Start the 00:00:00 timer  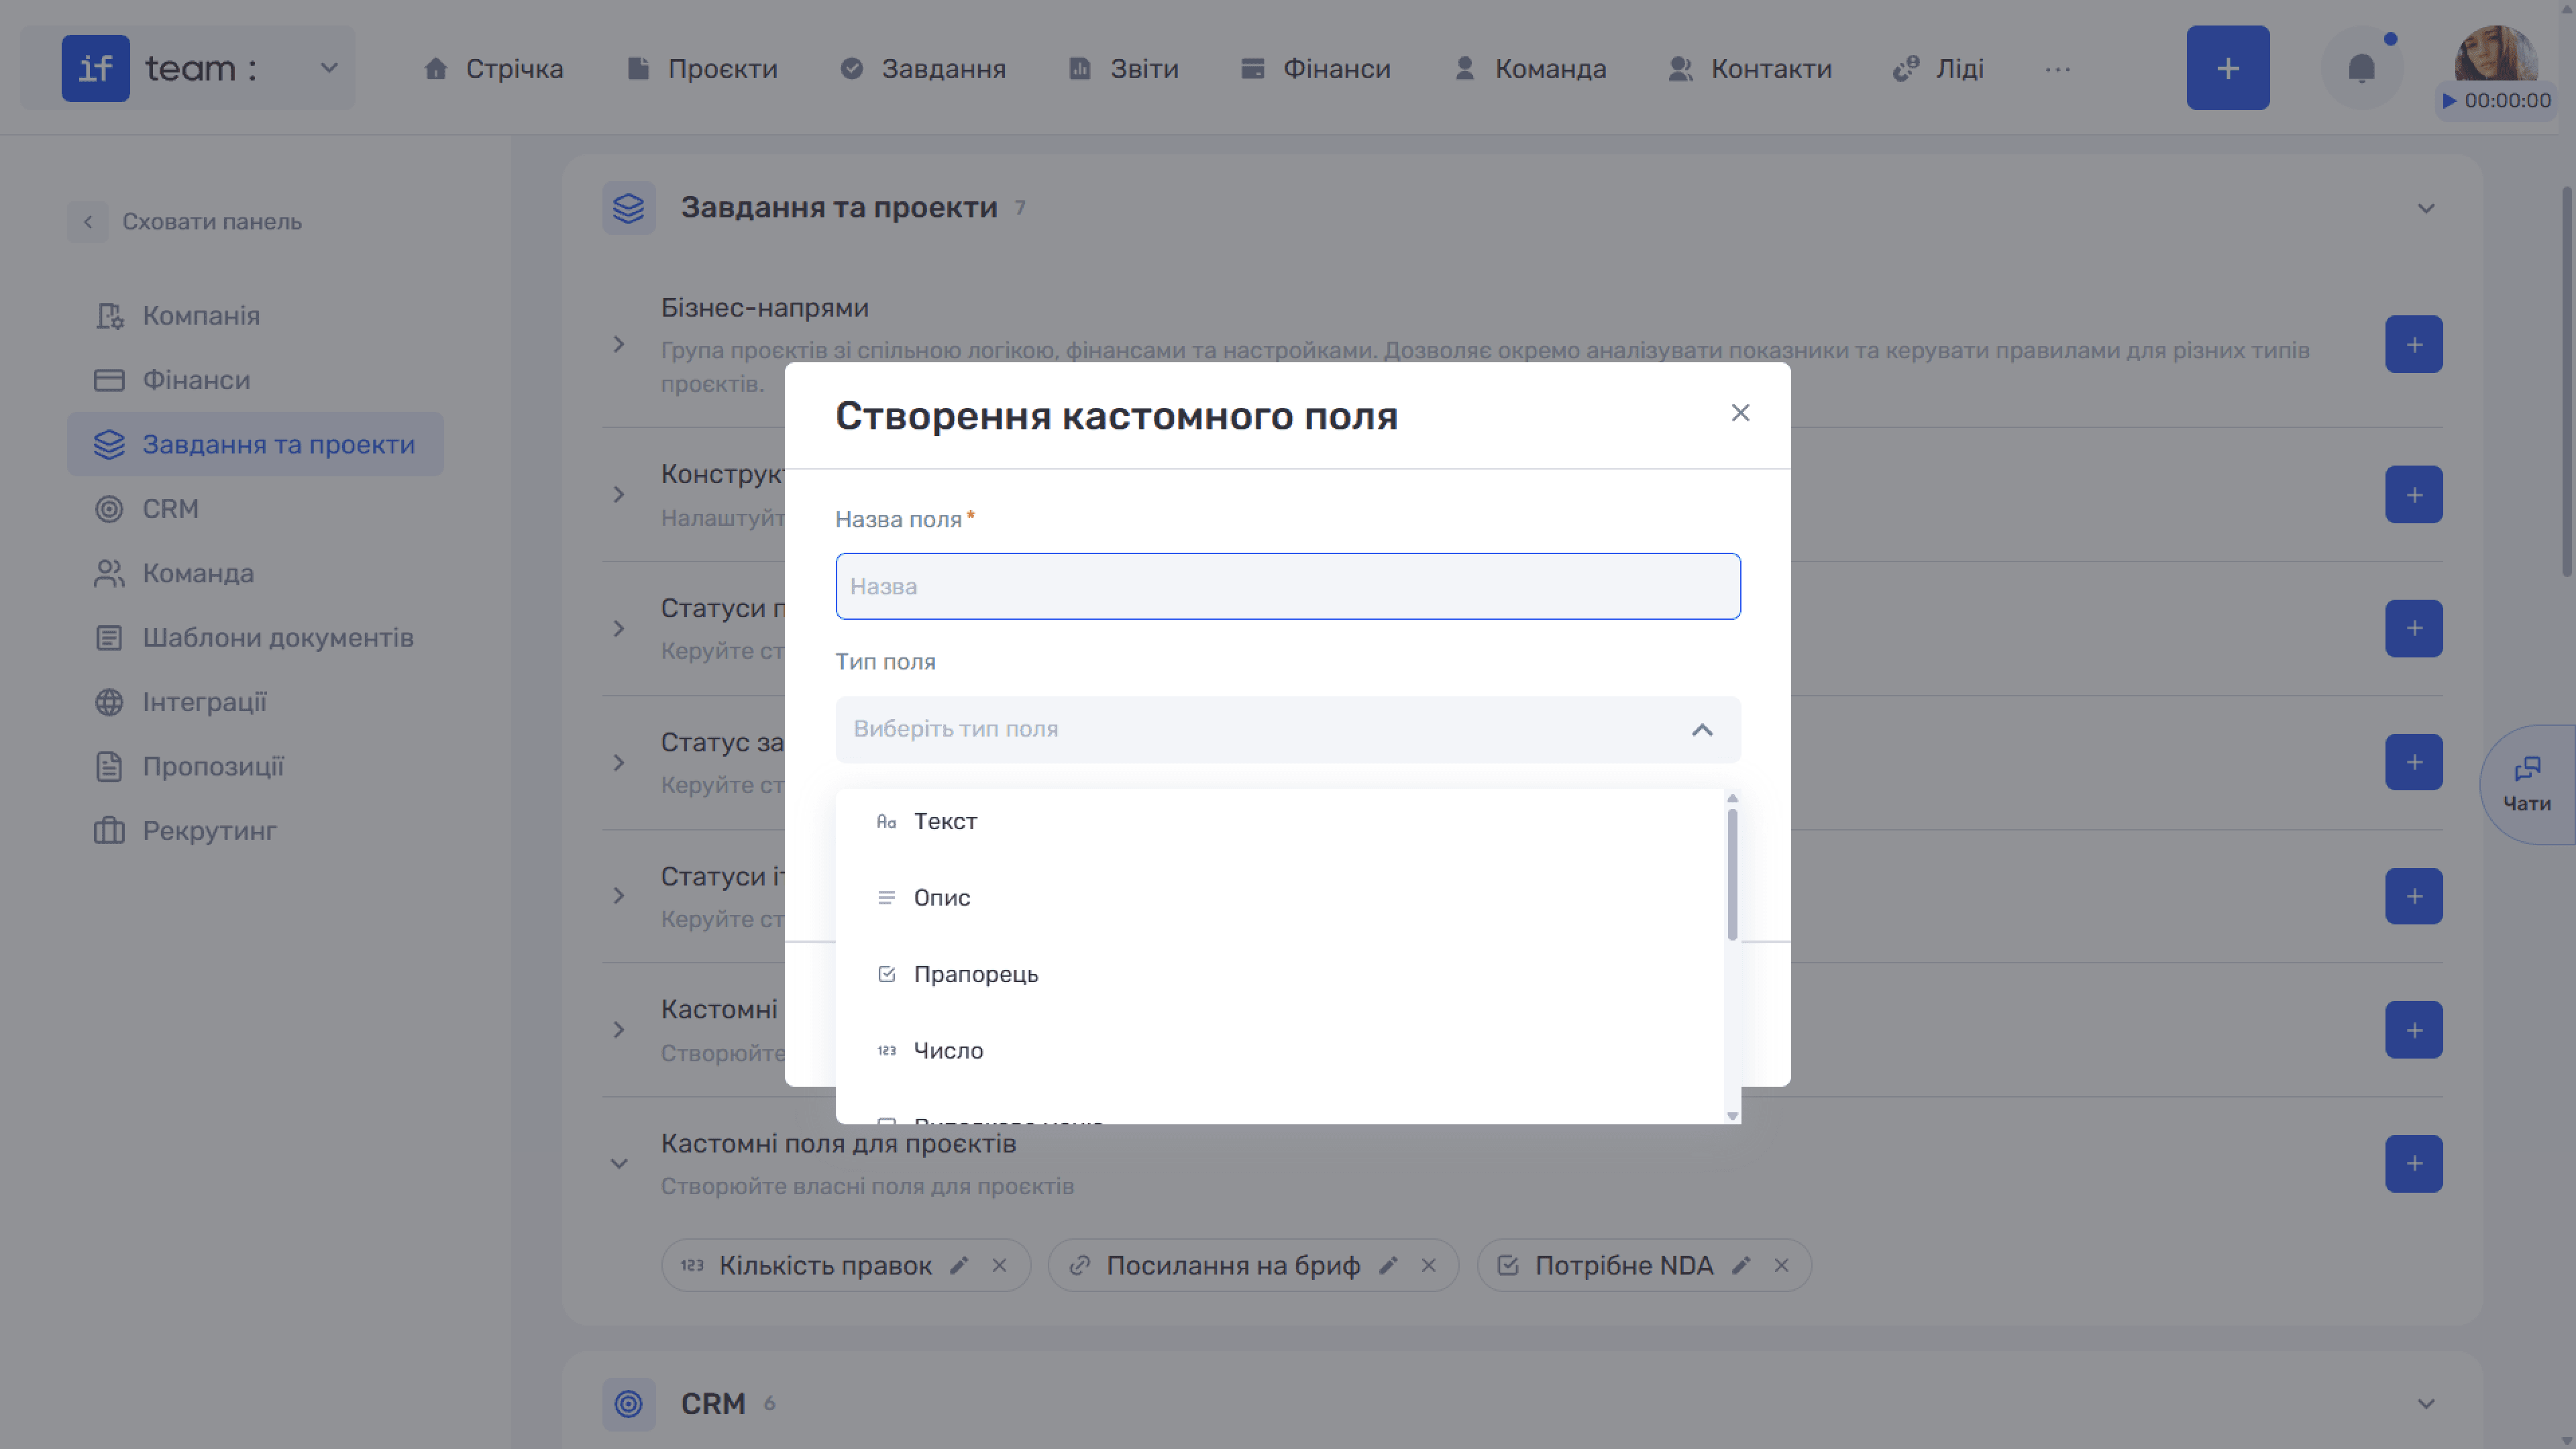[x=2496, y=101]
